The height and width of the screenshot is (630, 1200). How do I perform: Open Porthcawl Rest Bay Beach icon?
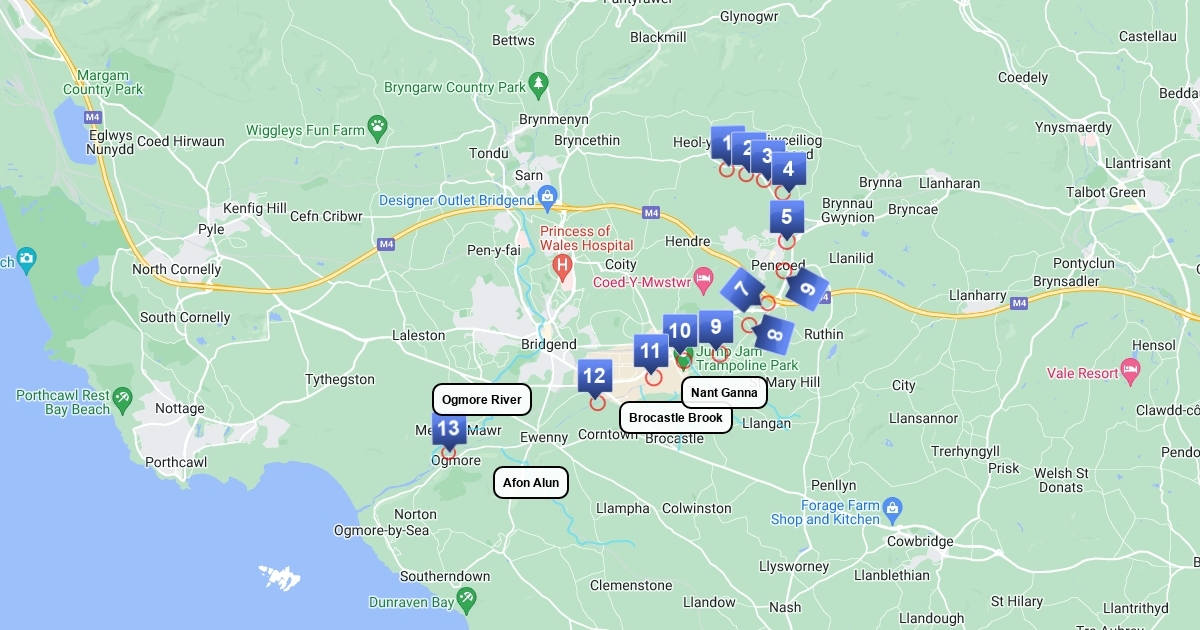pos(122,398)
